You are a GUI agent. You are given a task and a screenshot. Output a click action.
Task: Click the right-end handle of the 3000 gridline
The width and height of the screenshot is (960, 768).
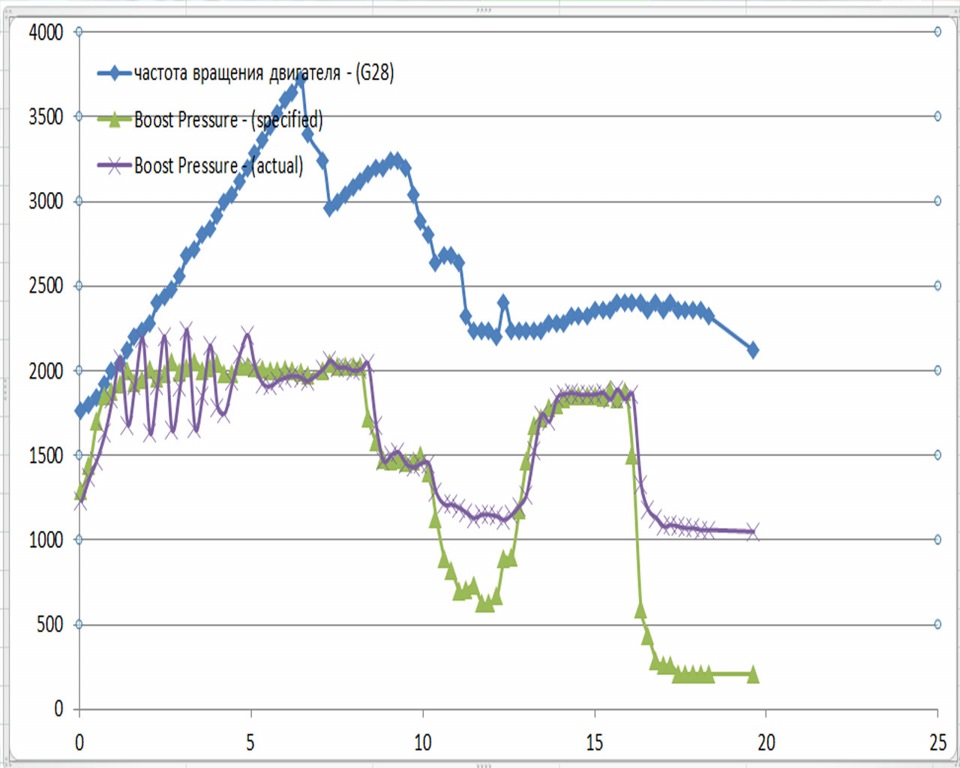pos(937,201)
